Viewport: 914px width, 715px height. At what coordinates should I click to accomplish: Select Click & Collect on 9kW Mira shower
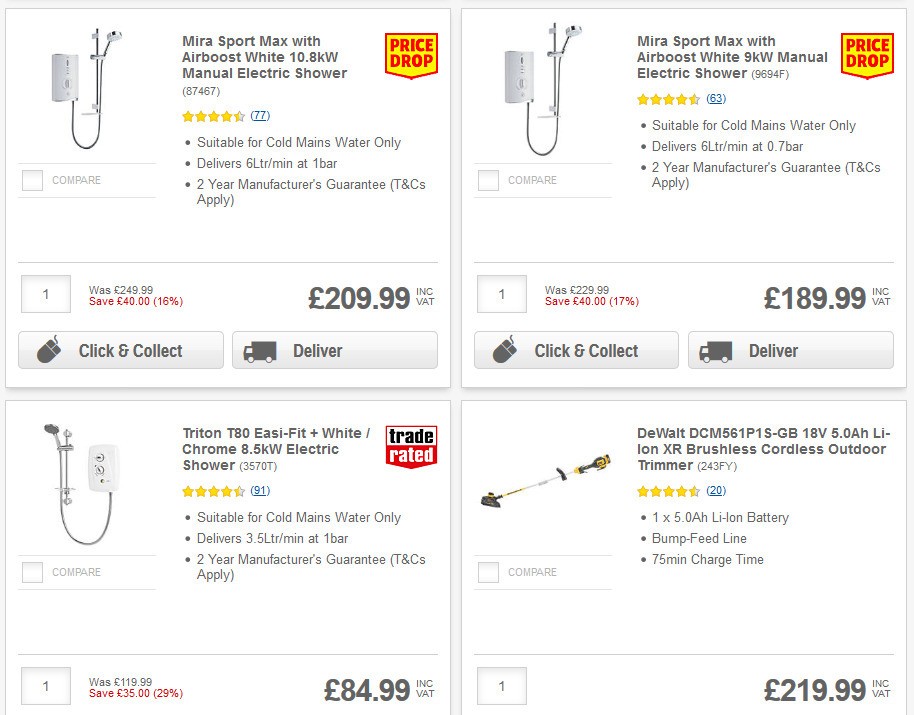pos(576,350)
